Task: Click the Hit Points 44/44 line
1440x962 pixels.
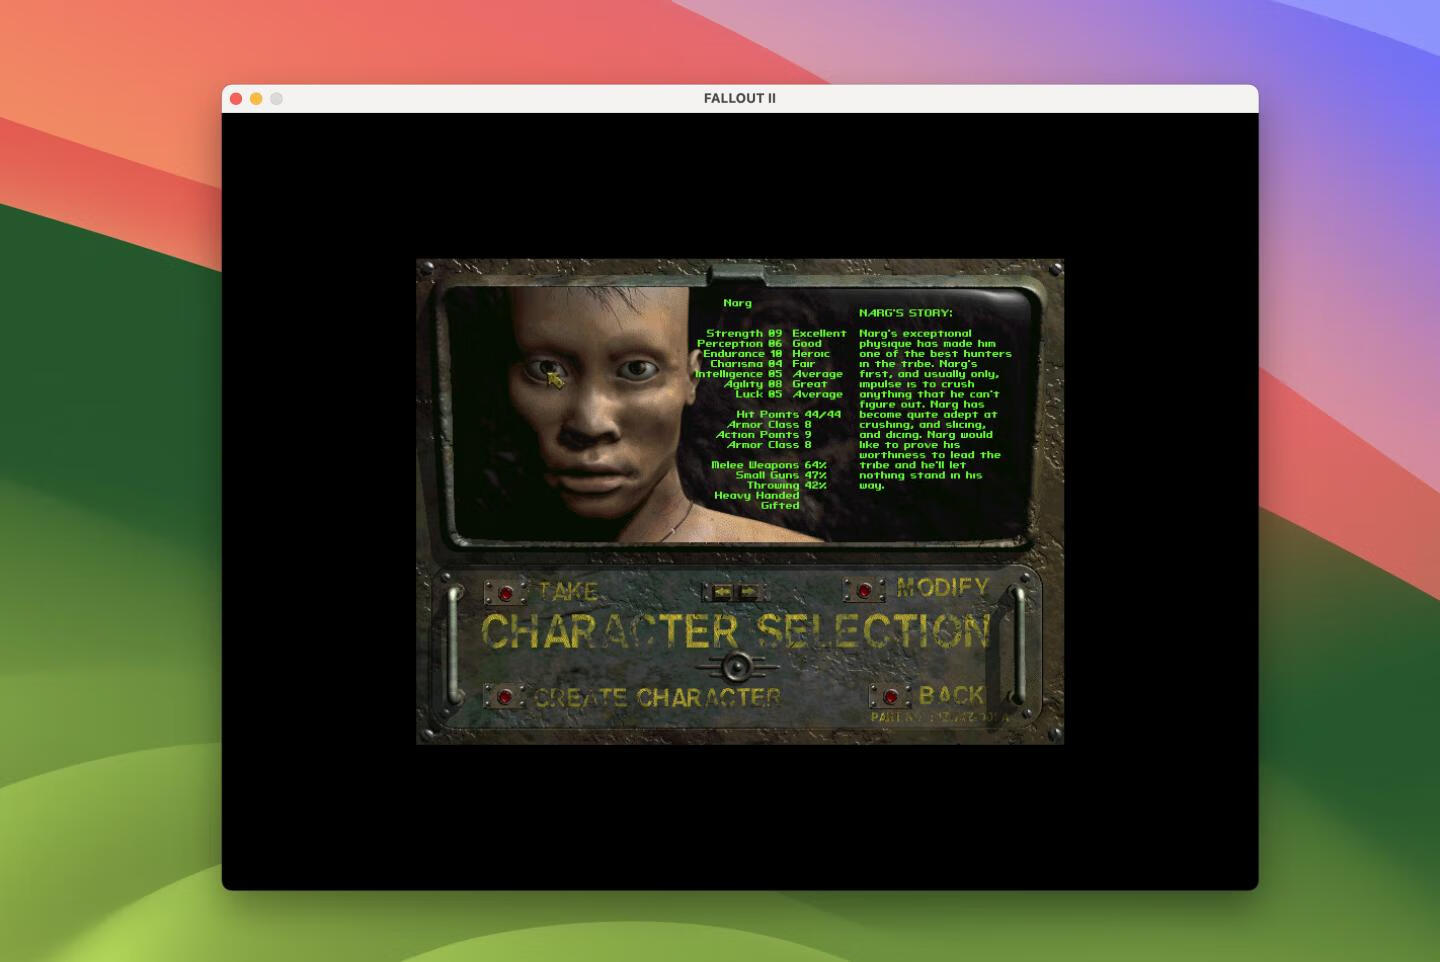Action: coord(789,414)
